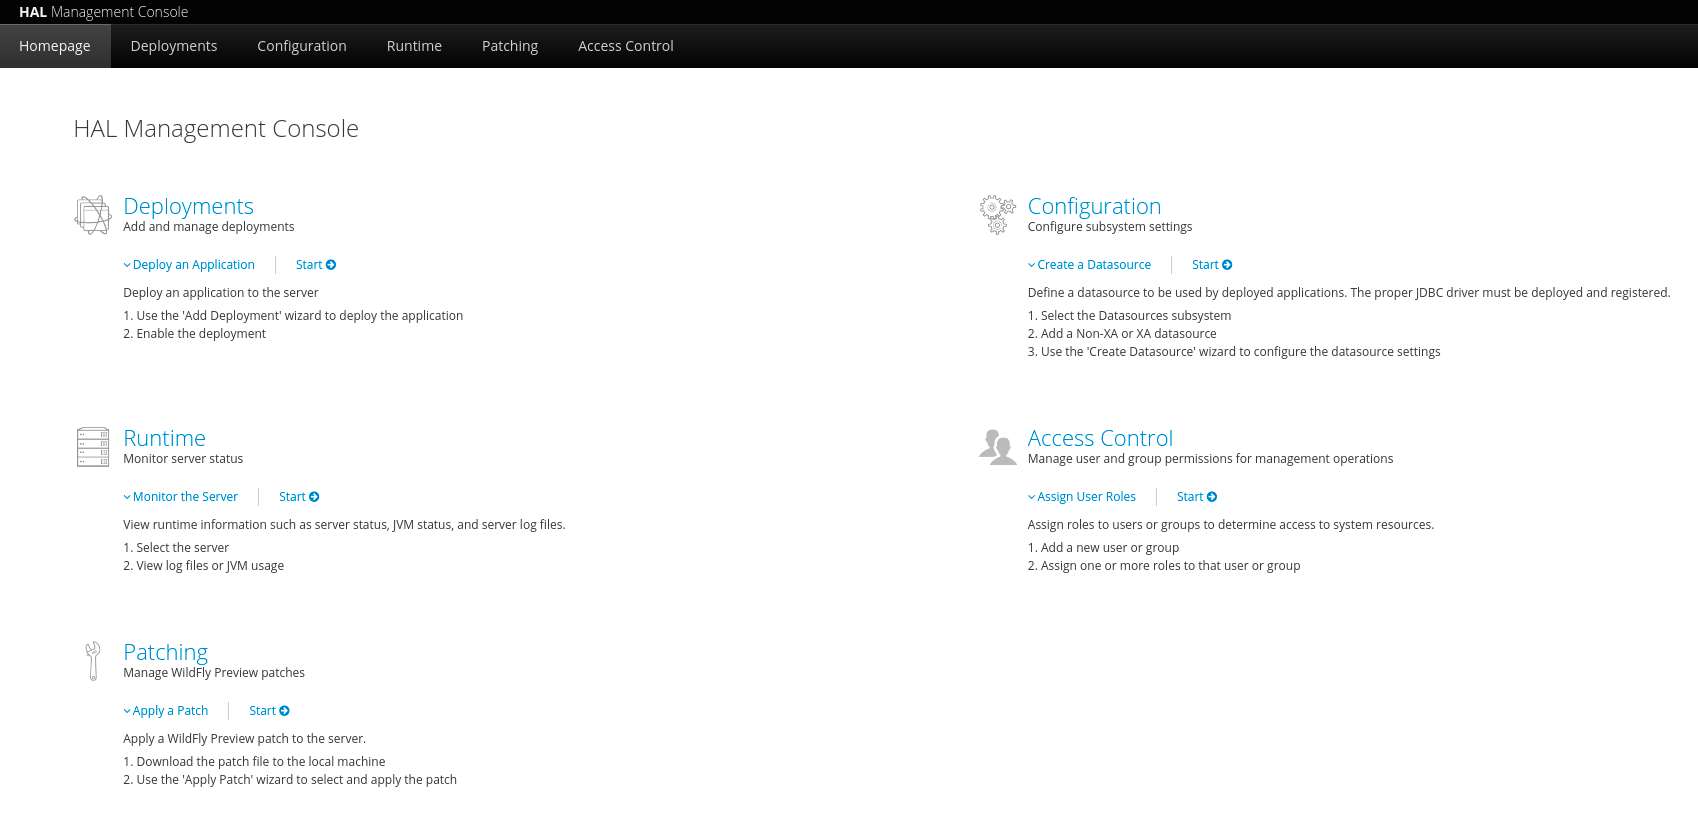Click the Deployments section stacked-boxes icon
This screenshot has width=1698, height=815.
pos(92,215)
